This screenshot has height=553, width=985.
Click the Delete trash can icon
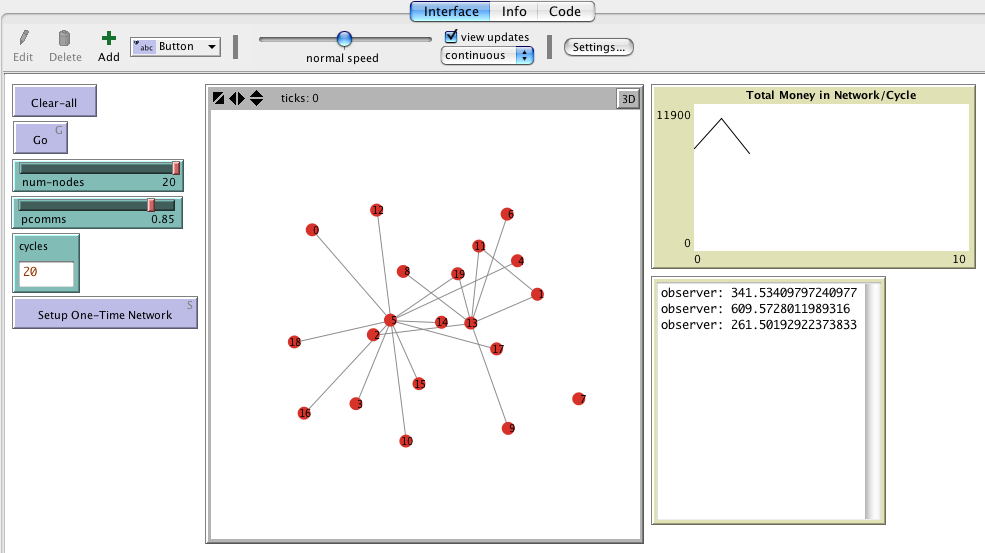pyautogui.click(x=65, y=39)
